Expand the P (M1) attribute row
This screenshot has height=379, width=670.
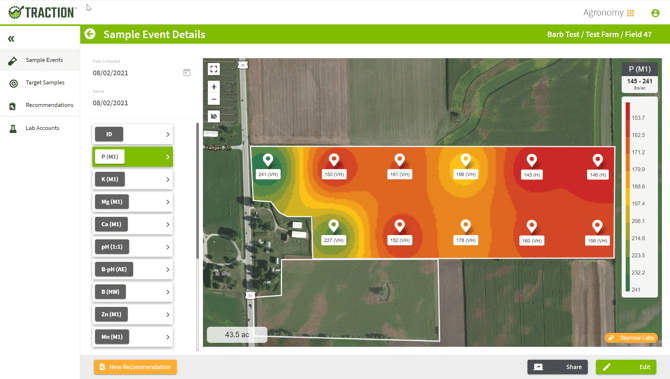pyautogui.click(x=132, y=157)
